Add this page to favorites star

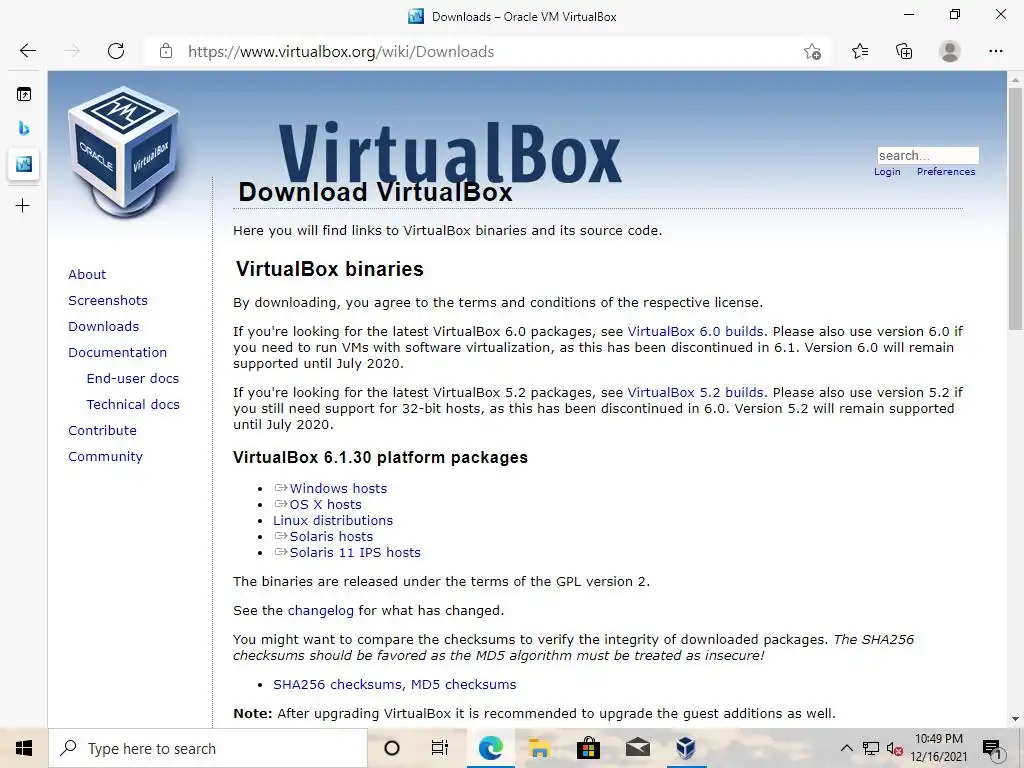point(812,52)
